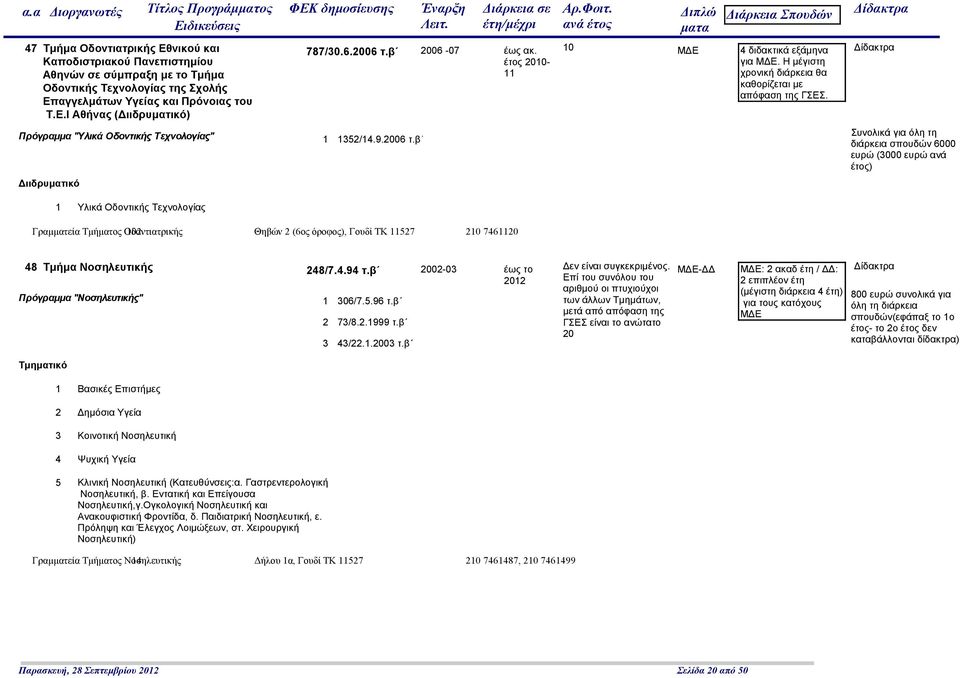Click the 'Διιδρυματικό' label

click(49, 184)
